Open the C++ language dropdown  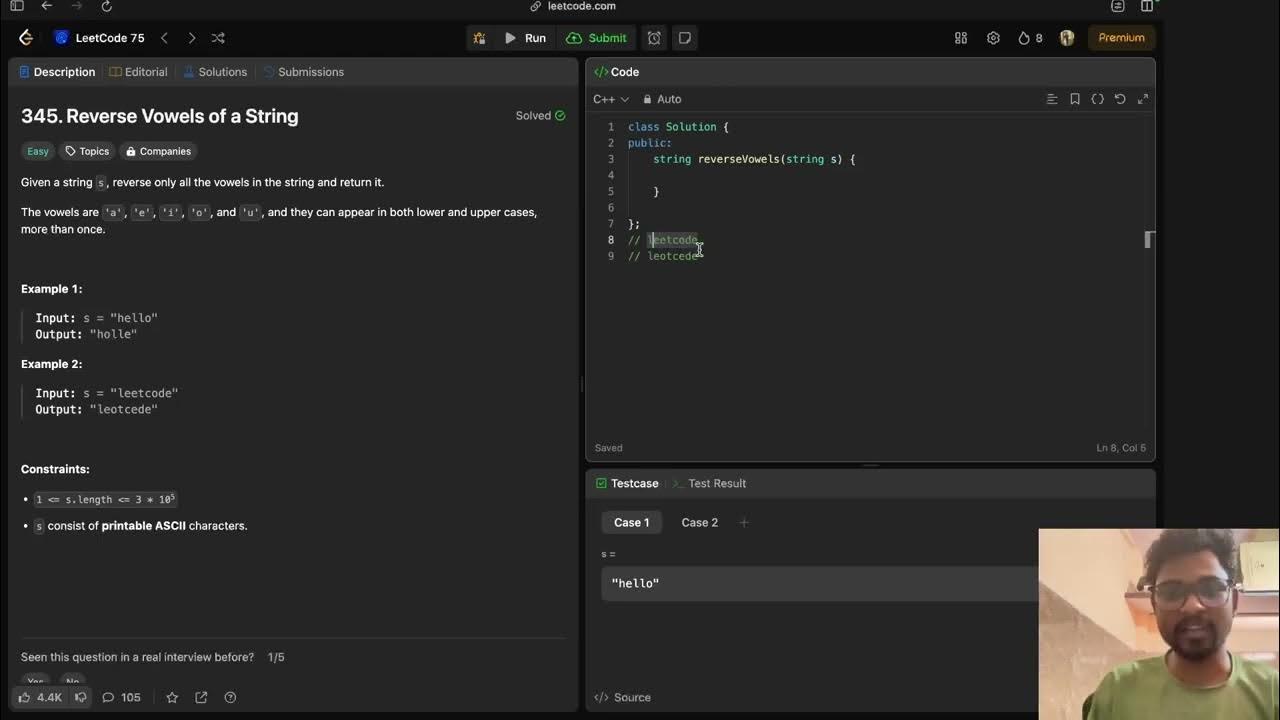610,99
